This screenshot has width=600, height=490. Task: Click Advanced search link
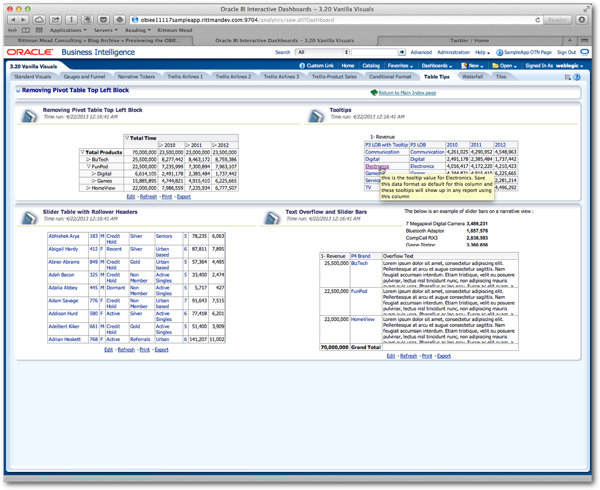tap(421, 52)
